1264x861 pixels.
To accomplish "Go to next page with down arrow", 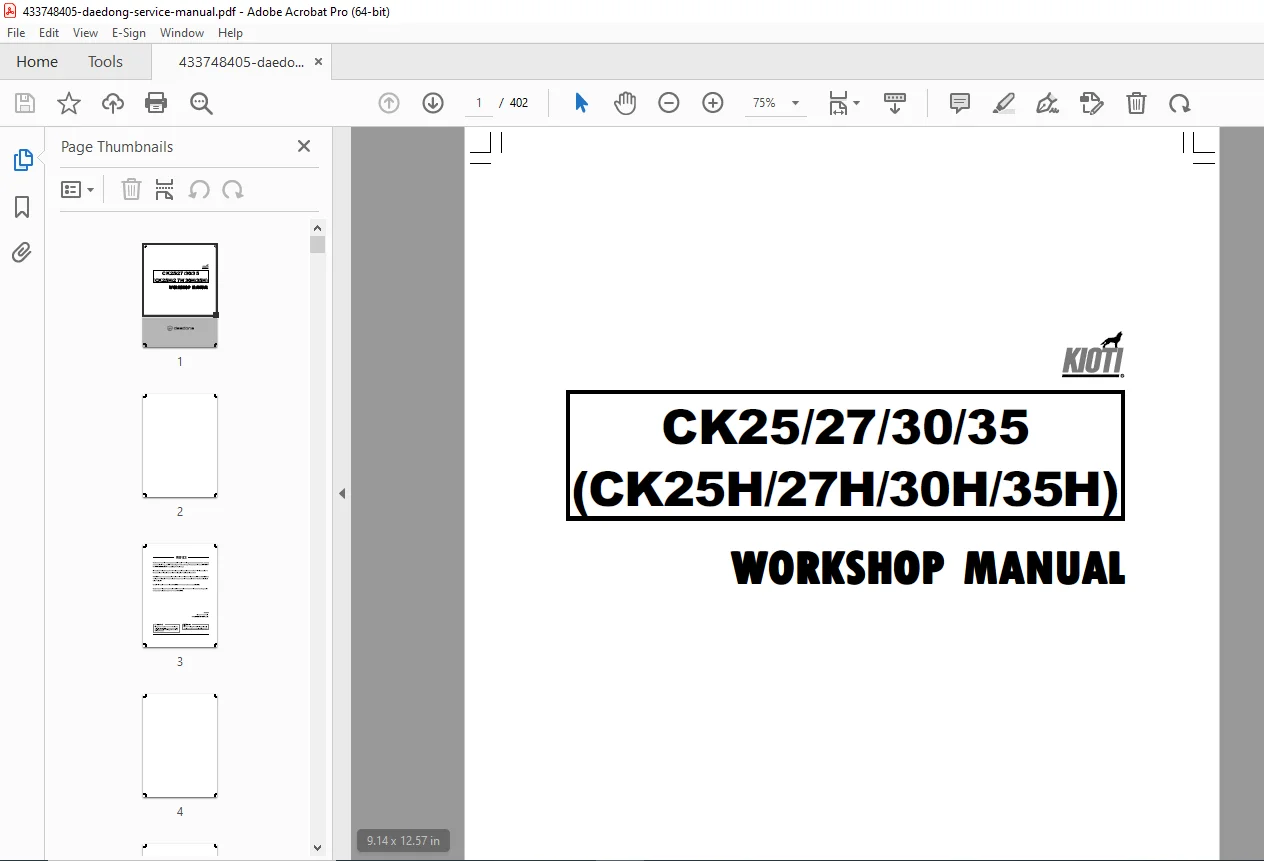I will 433,103.
